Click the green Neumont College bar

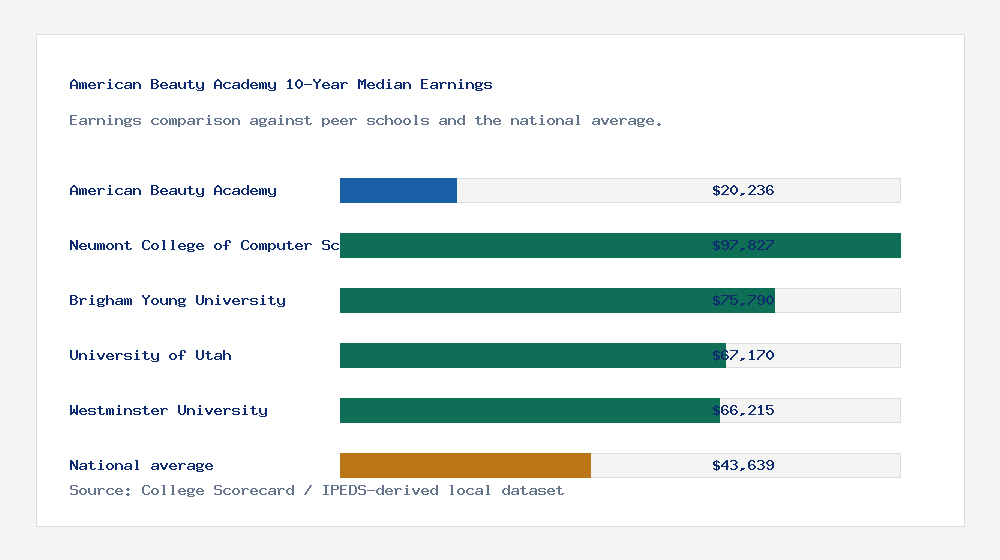620,246
